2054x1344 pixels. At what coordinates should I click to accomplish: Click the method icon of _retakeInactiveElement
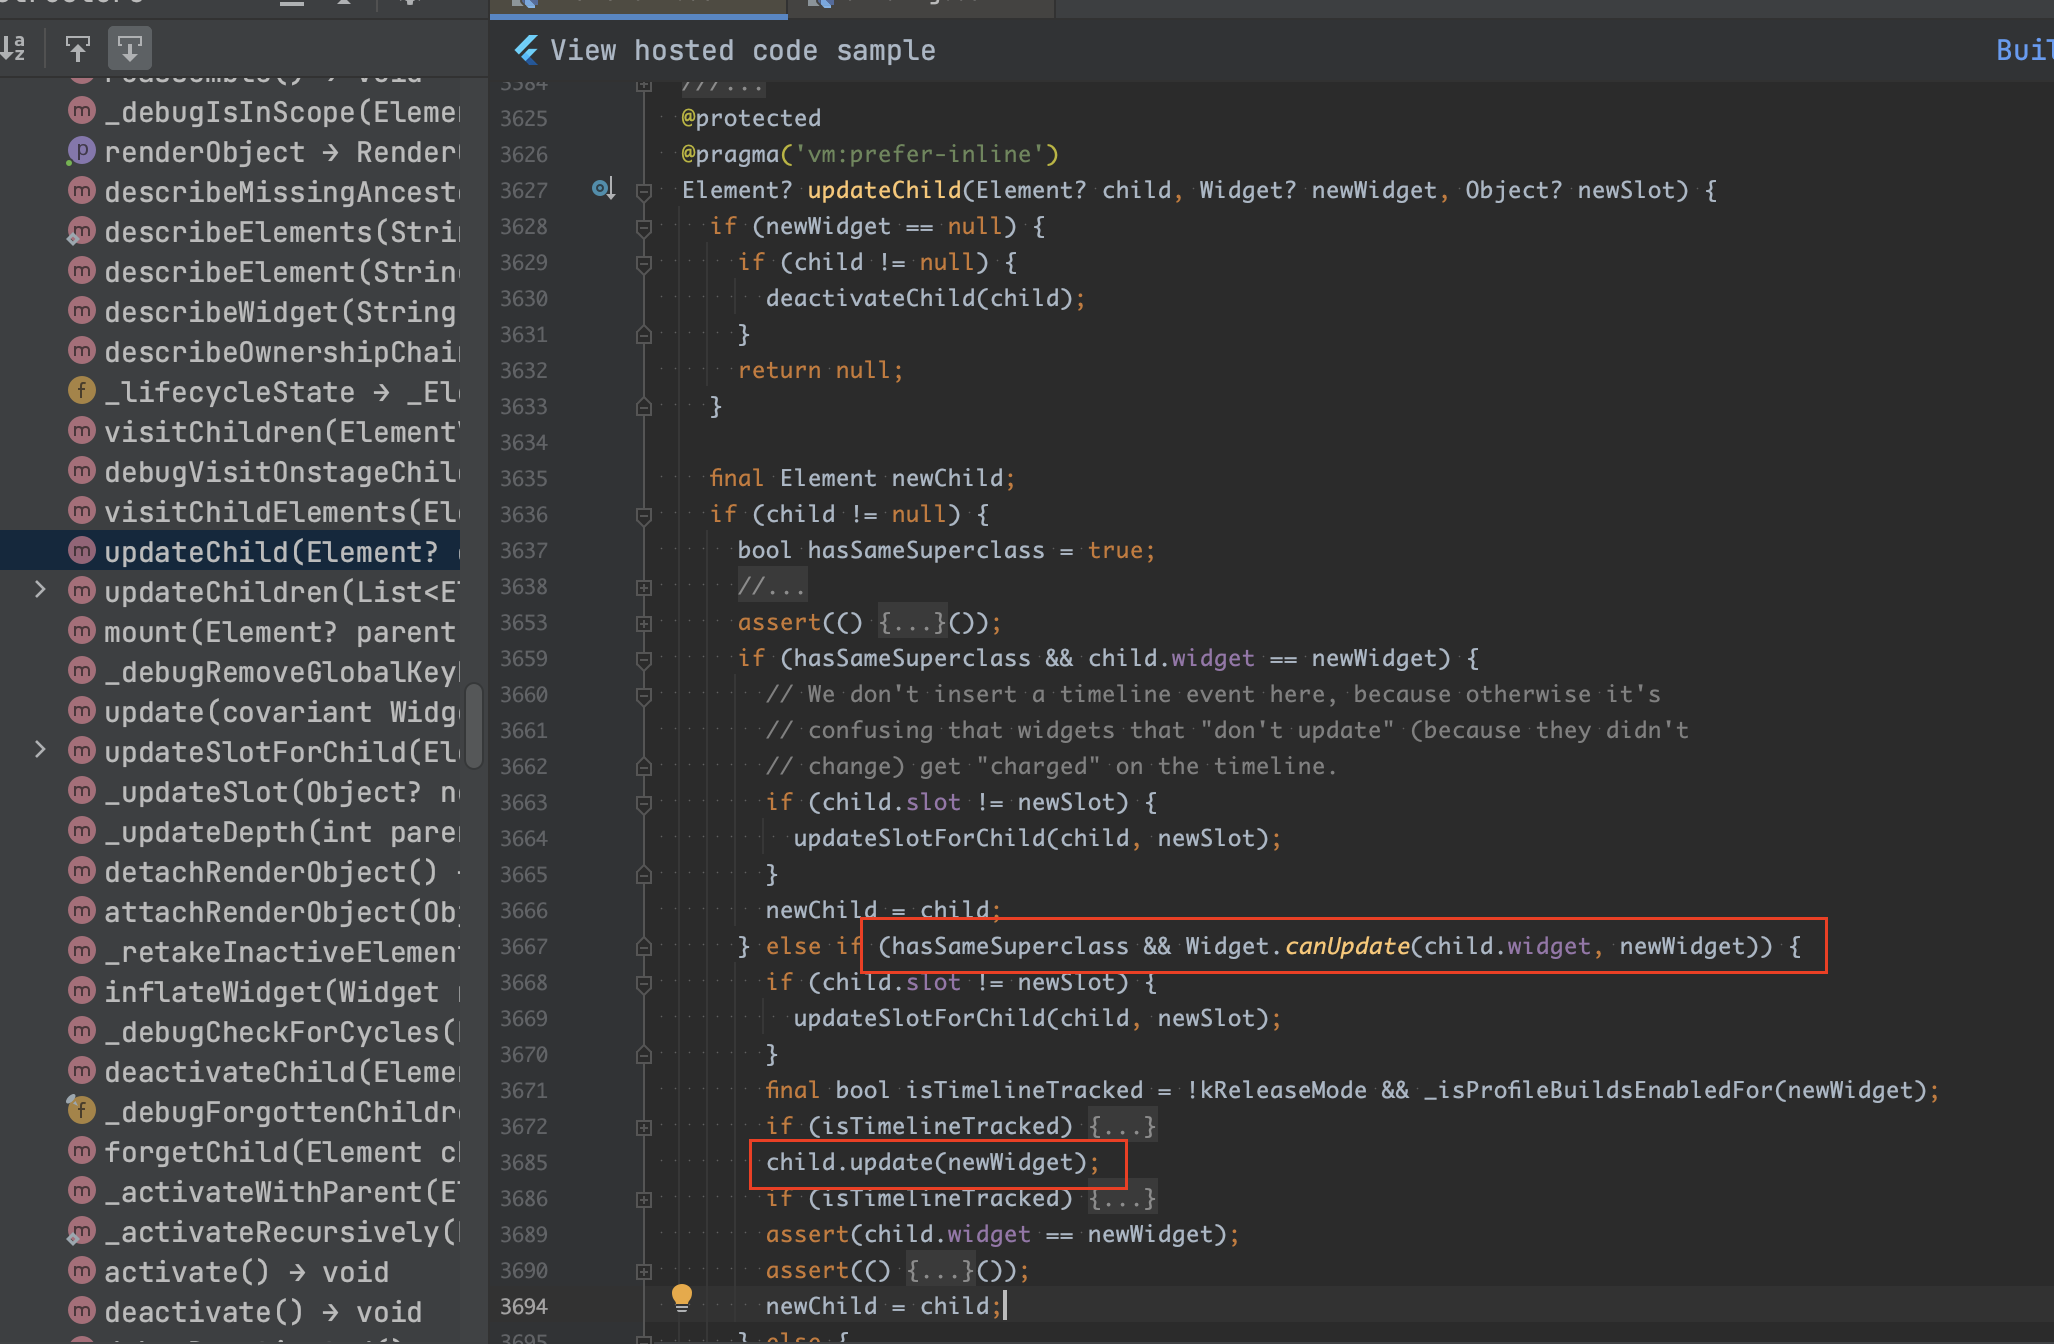pos(82,951)
